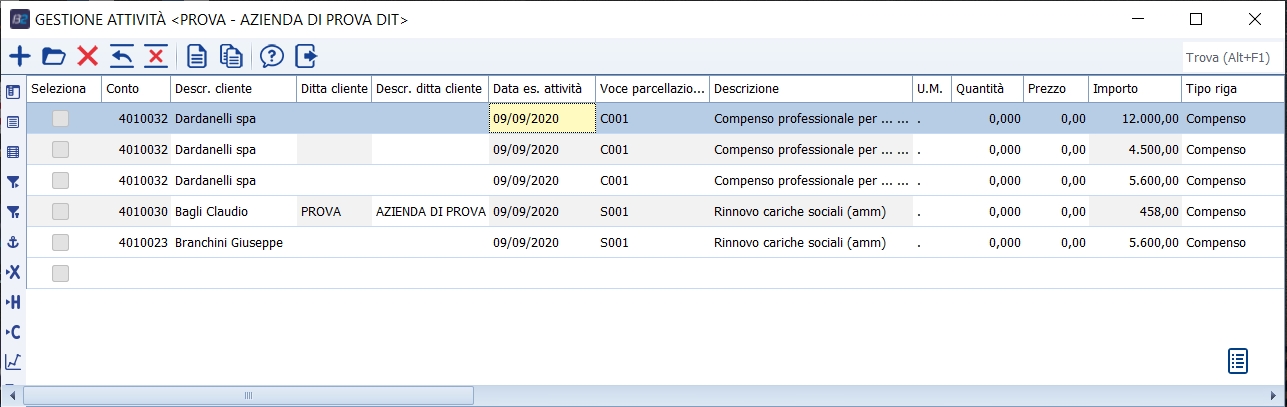
Task: Click the exit door arrow icon
Action: pyautogui.click(x=305, y=56)
